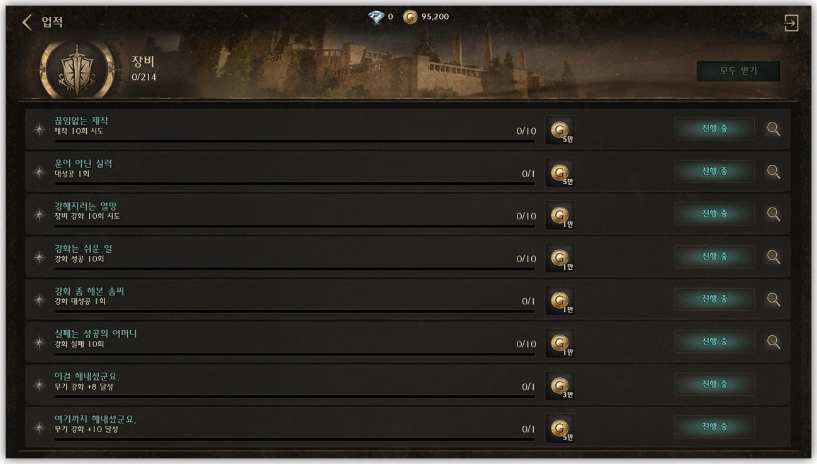Viewport: 817px width, 464px height.
Task: Open the magnifier for 운이 아닌 실력
Action: [x=773, y=172]
